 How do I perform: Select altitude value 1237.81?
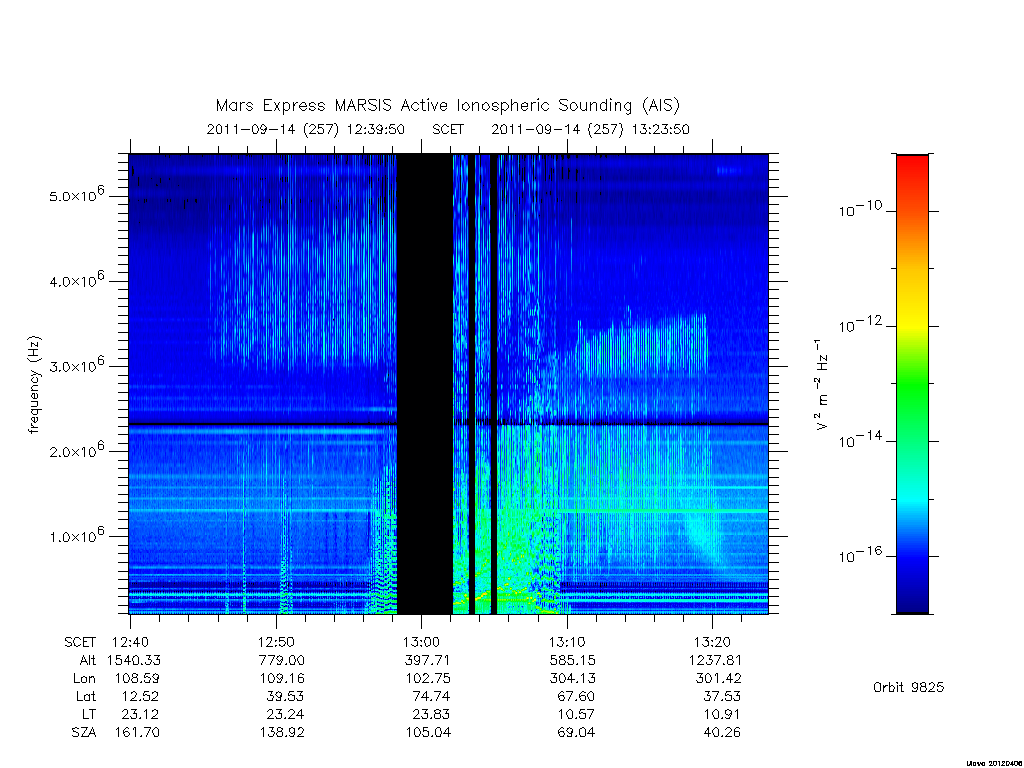pos(716,660)
